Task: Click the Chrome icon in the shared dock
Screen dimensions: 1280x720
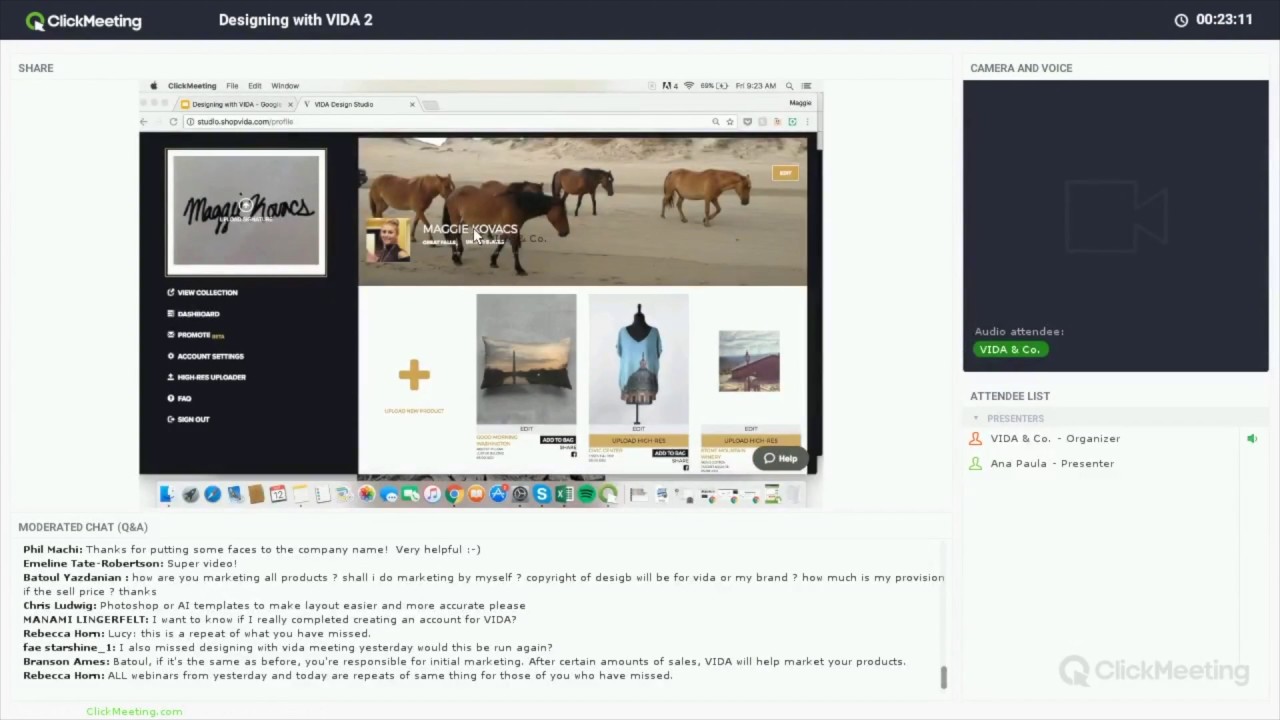Action: pyautogui.click(x=454, y=494)
